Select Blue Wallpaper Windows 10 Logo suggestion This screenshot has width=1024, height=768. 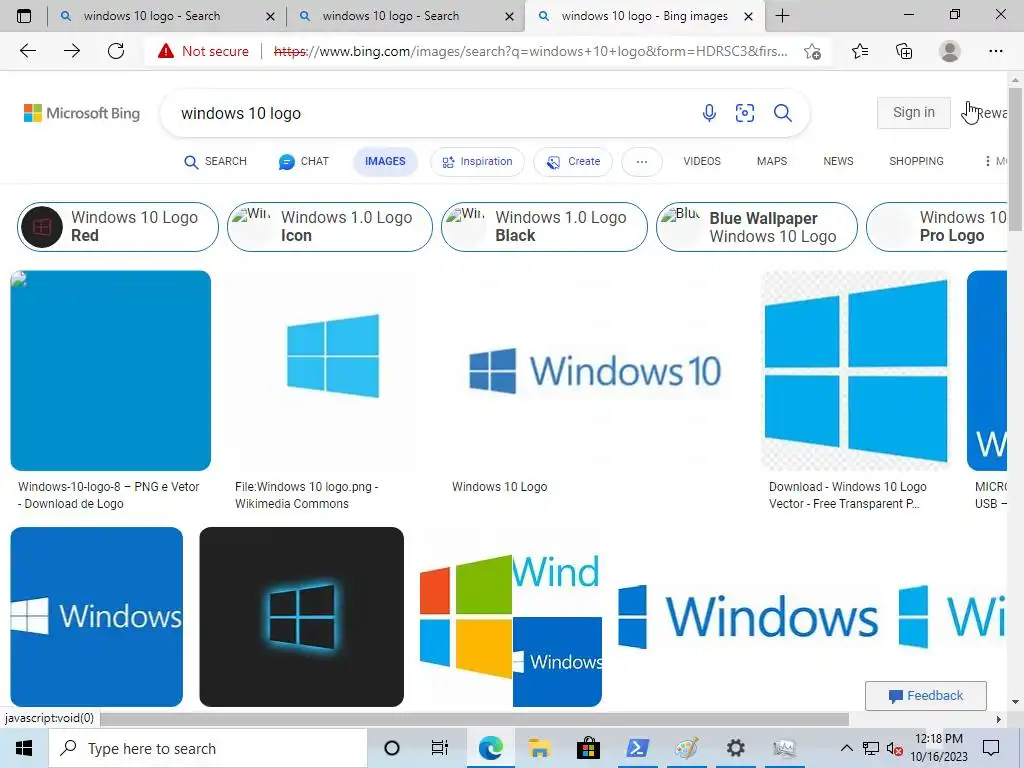point(757,227)
